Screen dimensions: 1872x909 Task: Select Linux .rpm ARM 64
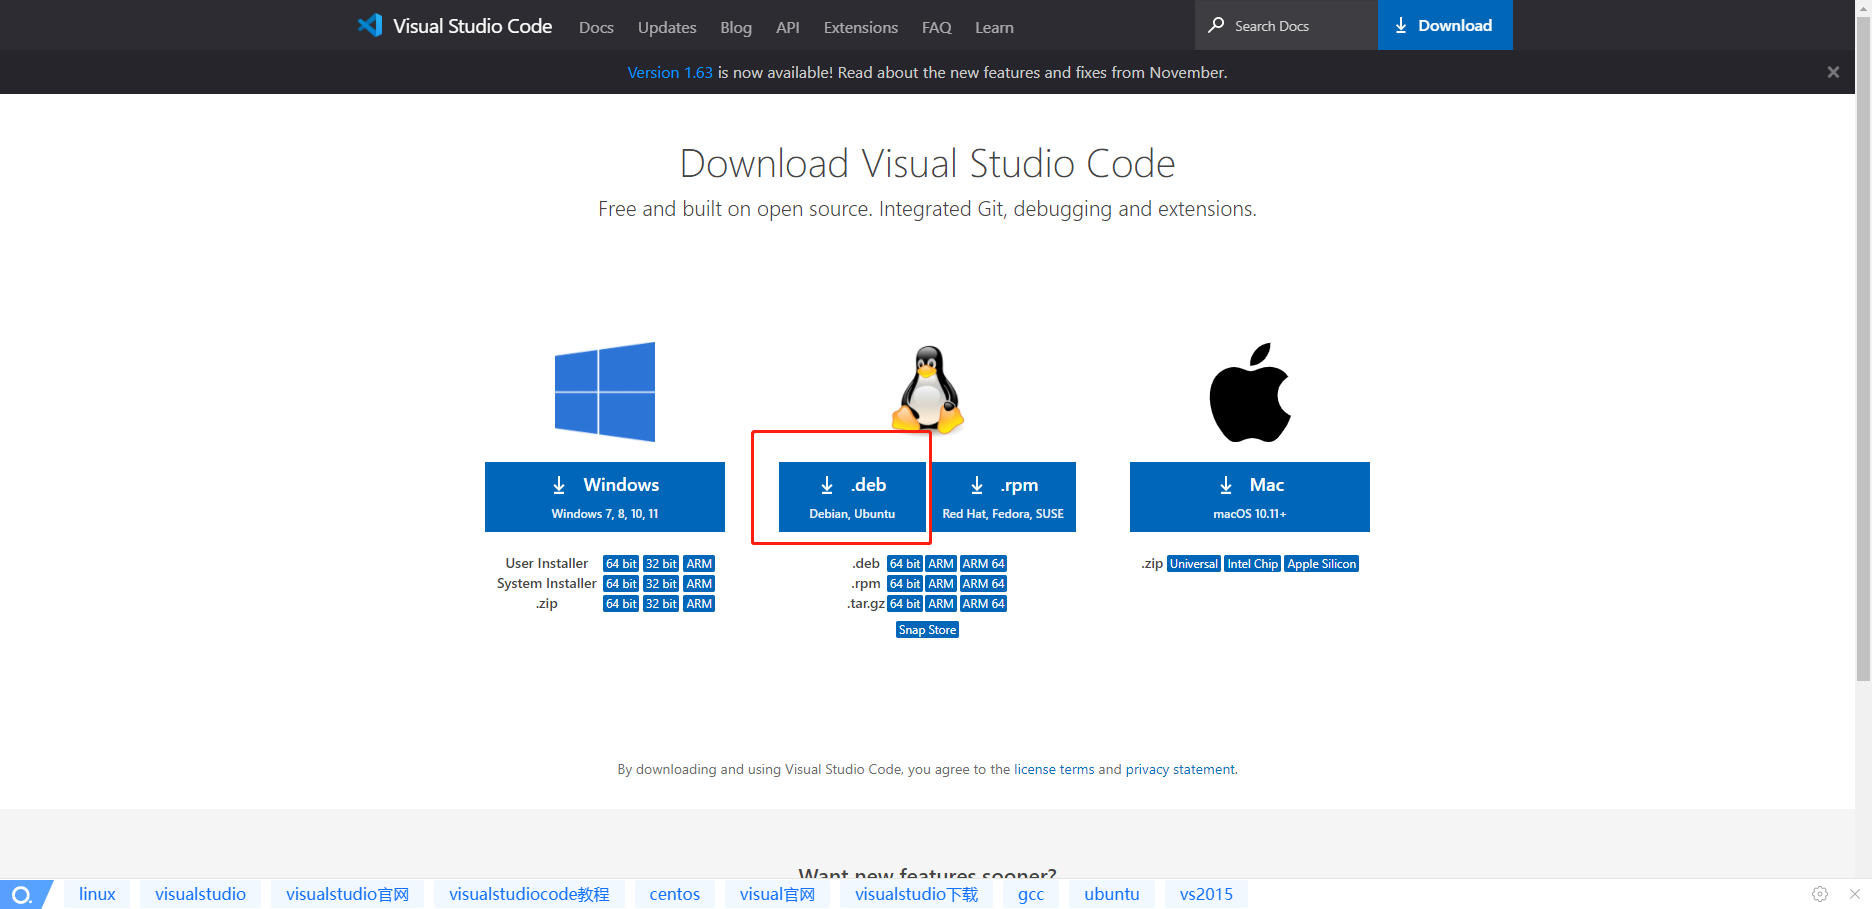click(983, 584)
